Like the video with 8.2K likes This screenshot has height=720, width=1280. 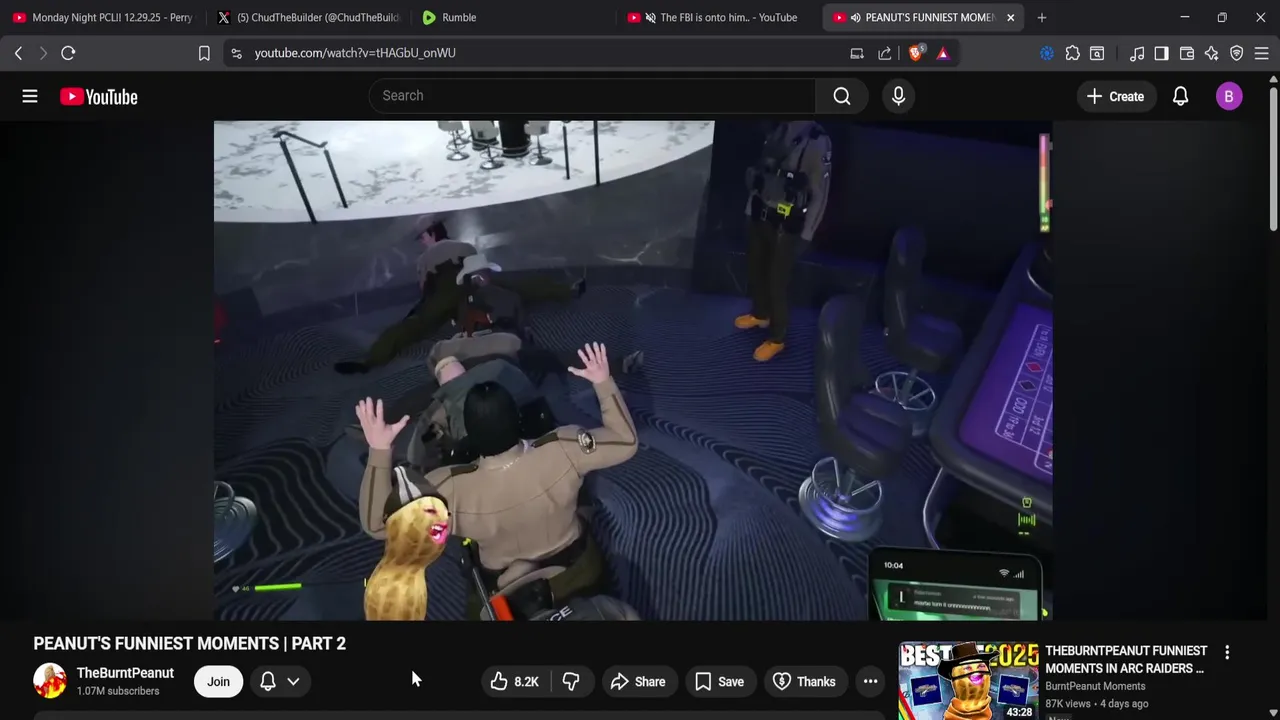point(514,681)
